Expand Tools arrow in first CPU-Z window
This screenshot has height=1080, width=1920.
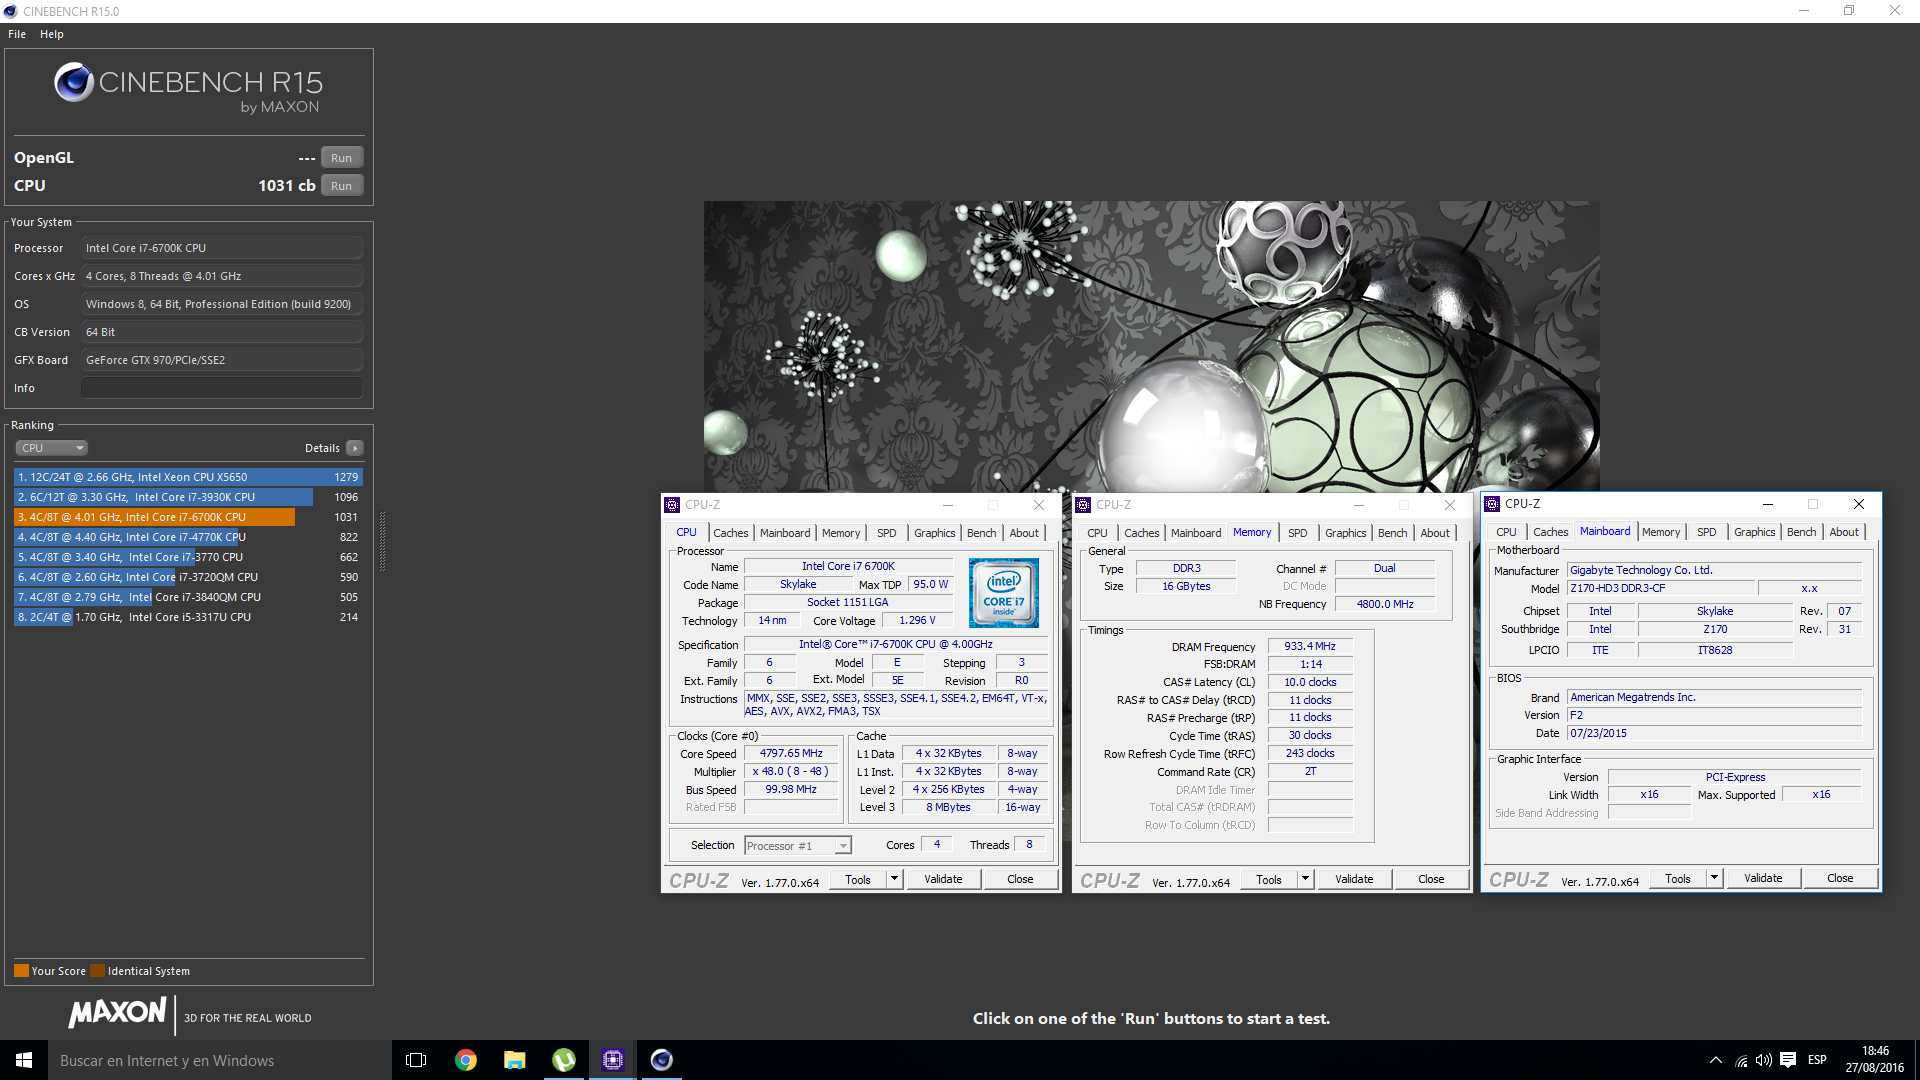coord(895,879)
